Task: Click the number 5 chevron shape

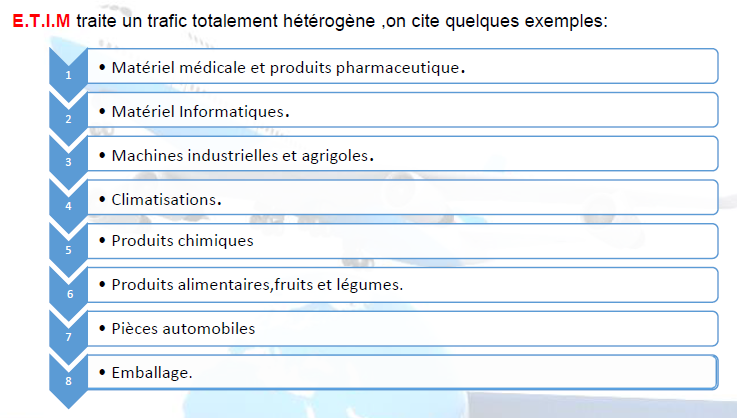Action: pyautogui.click(x=68, y=250)
